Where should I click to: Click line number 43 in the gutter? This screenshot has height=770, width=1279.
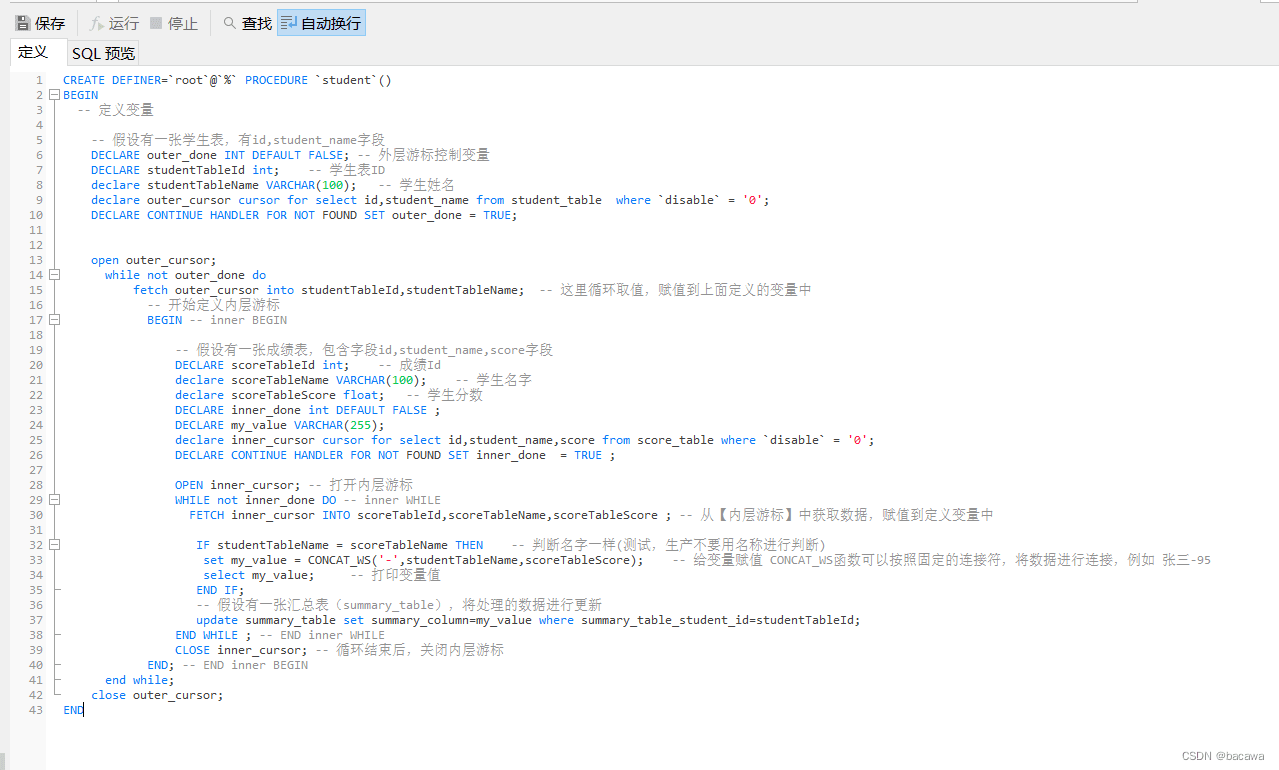36,710
